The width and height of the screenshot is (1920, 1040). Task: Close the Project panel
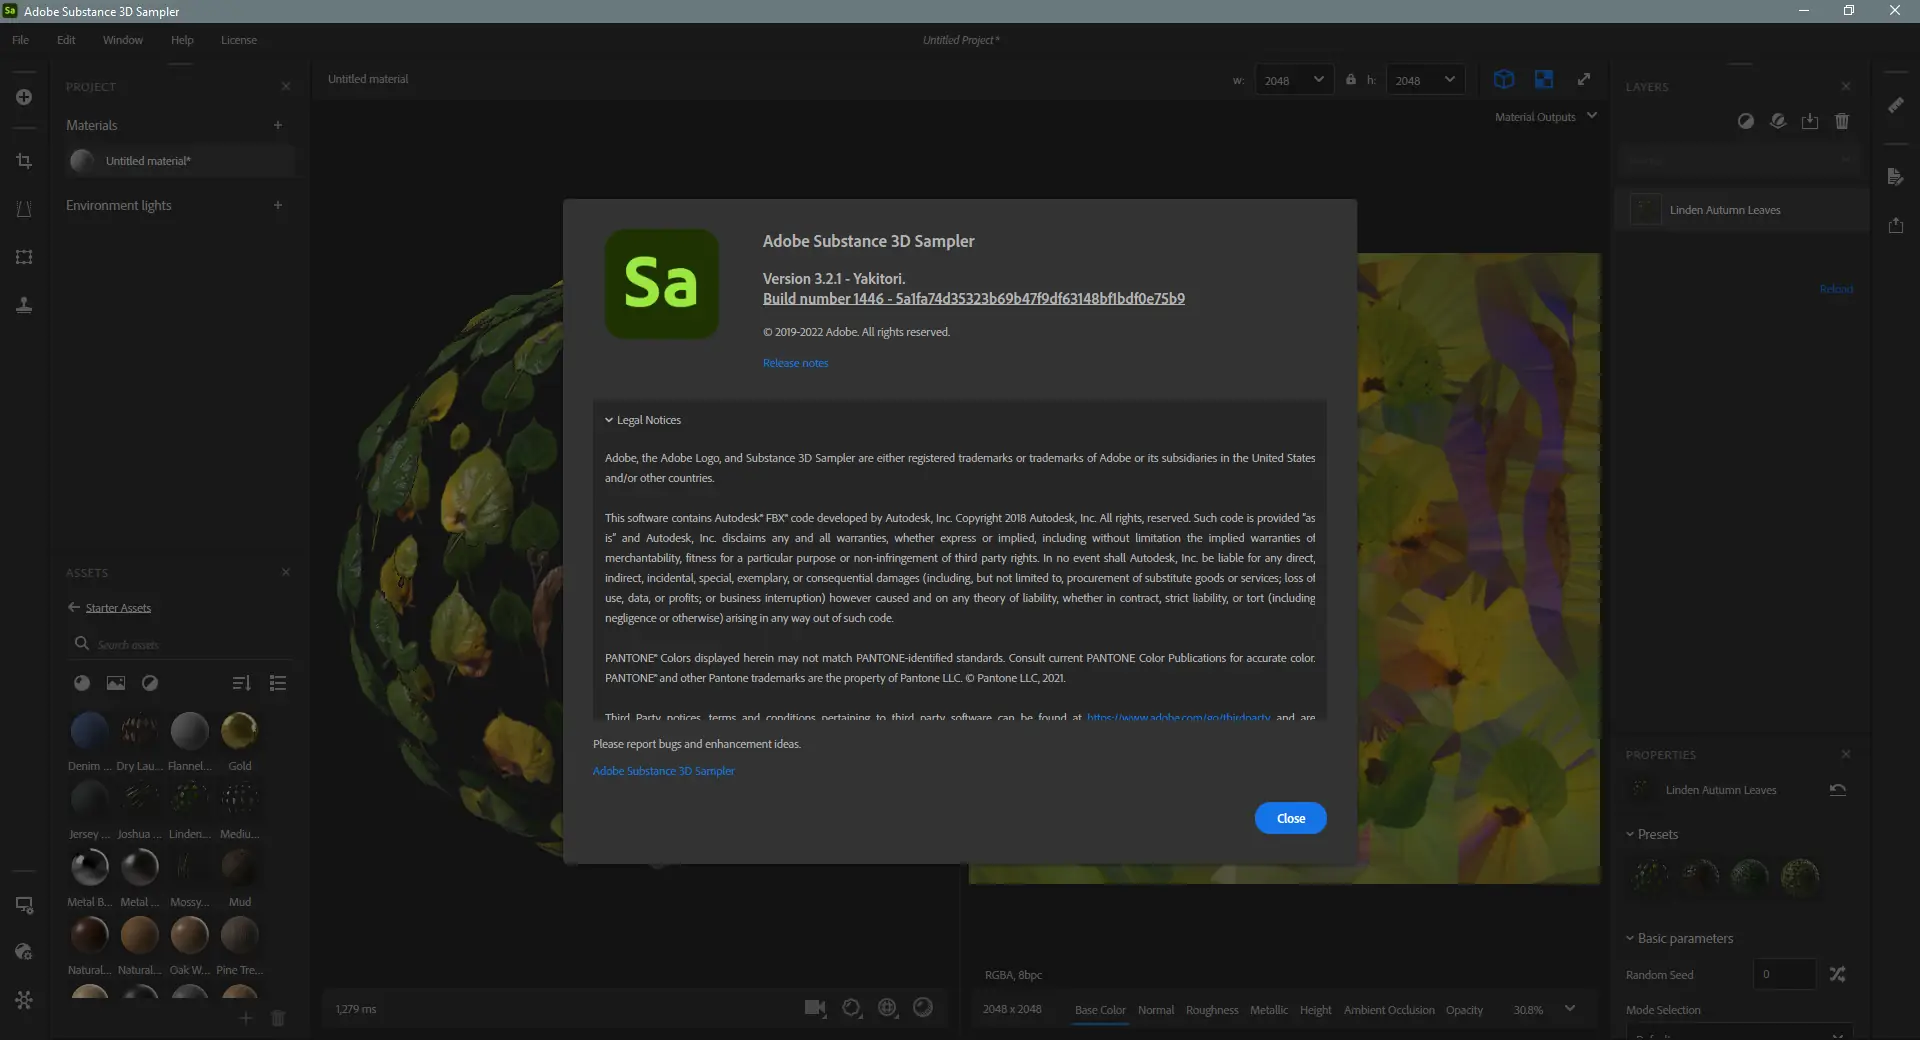point(286,87)
